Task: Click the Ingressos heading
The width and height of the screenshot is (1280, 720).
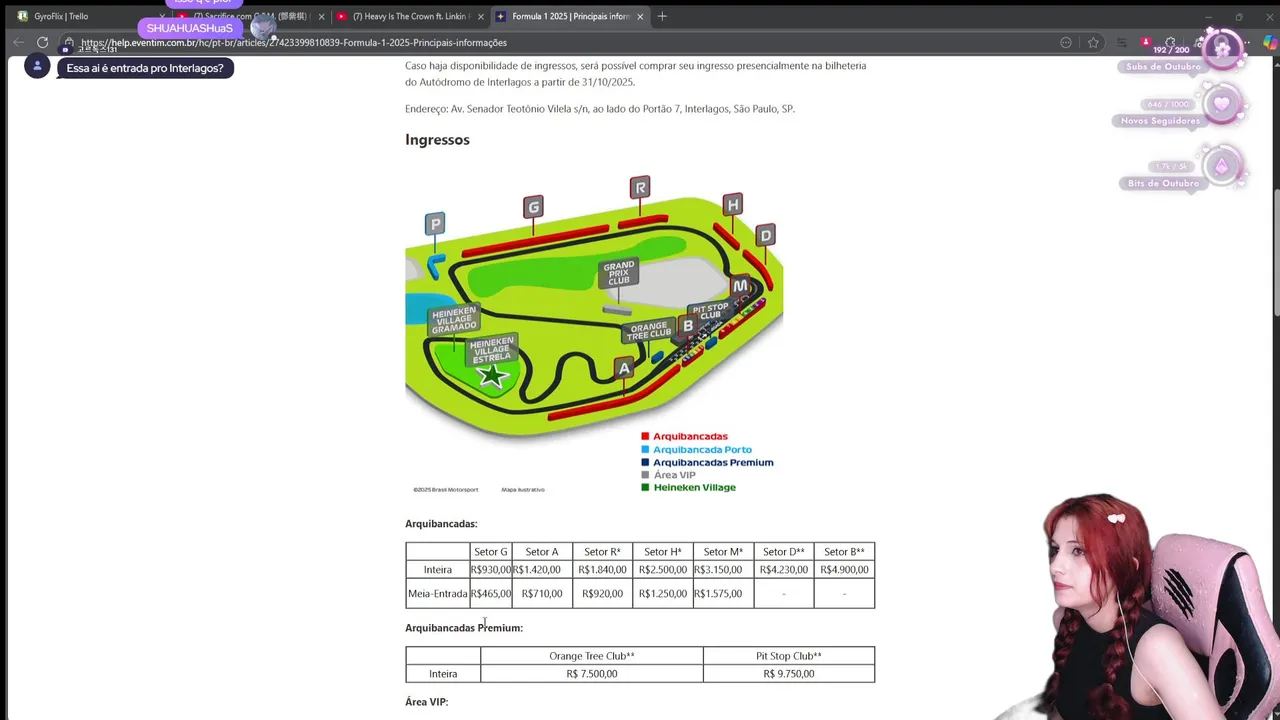Action: click(x=437, y=140)
